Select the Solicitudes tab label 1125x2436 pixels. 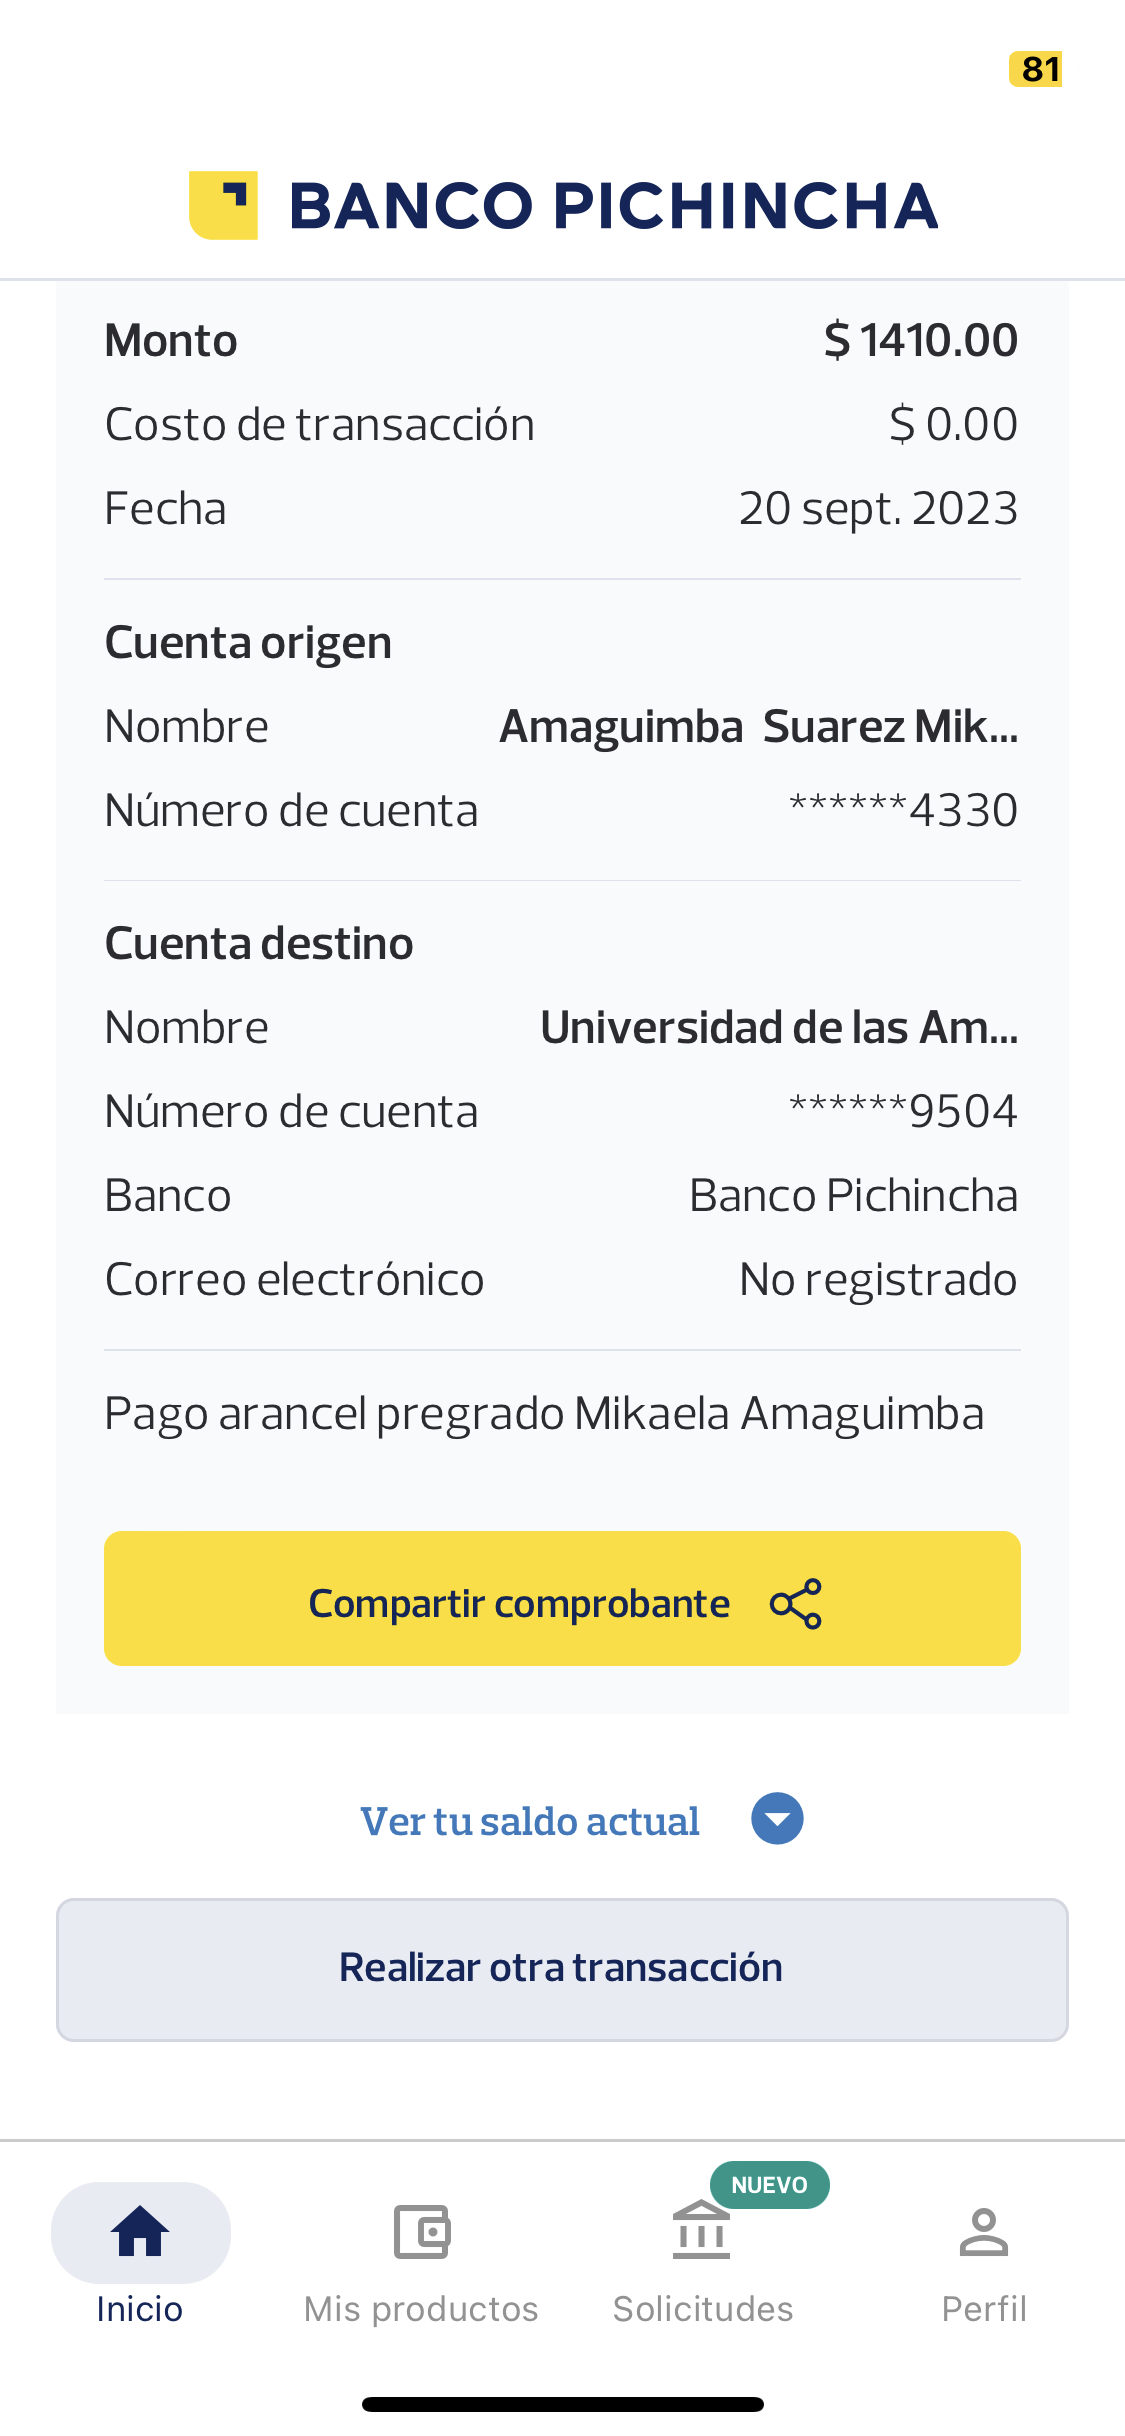[x=702, y=2309]
